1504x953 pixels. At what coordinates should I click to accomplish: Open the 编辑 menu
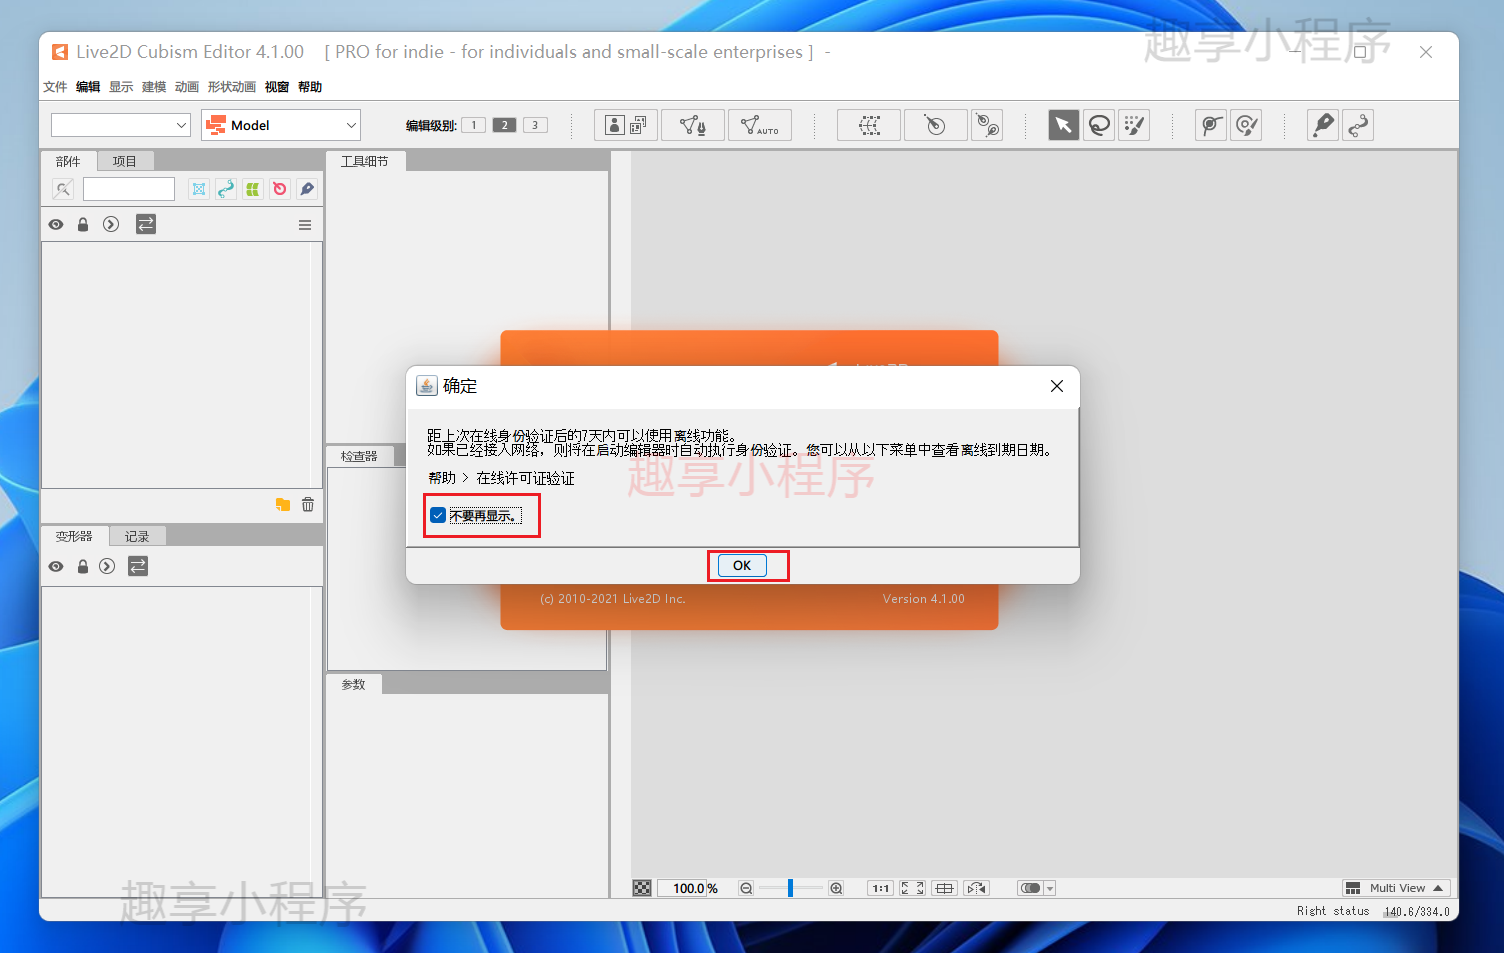pos(88,87)
